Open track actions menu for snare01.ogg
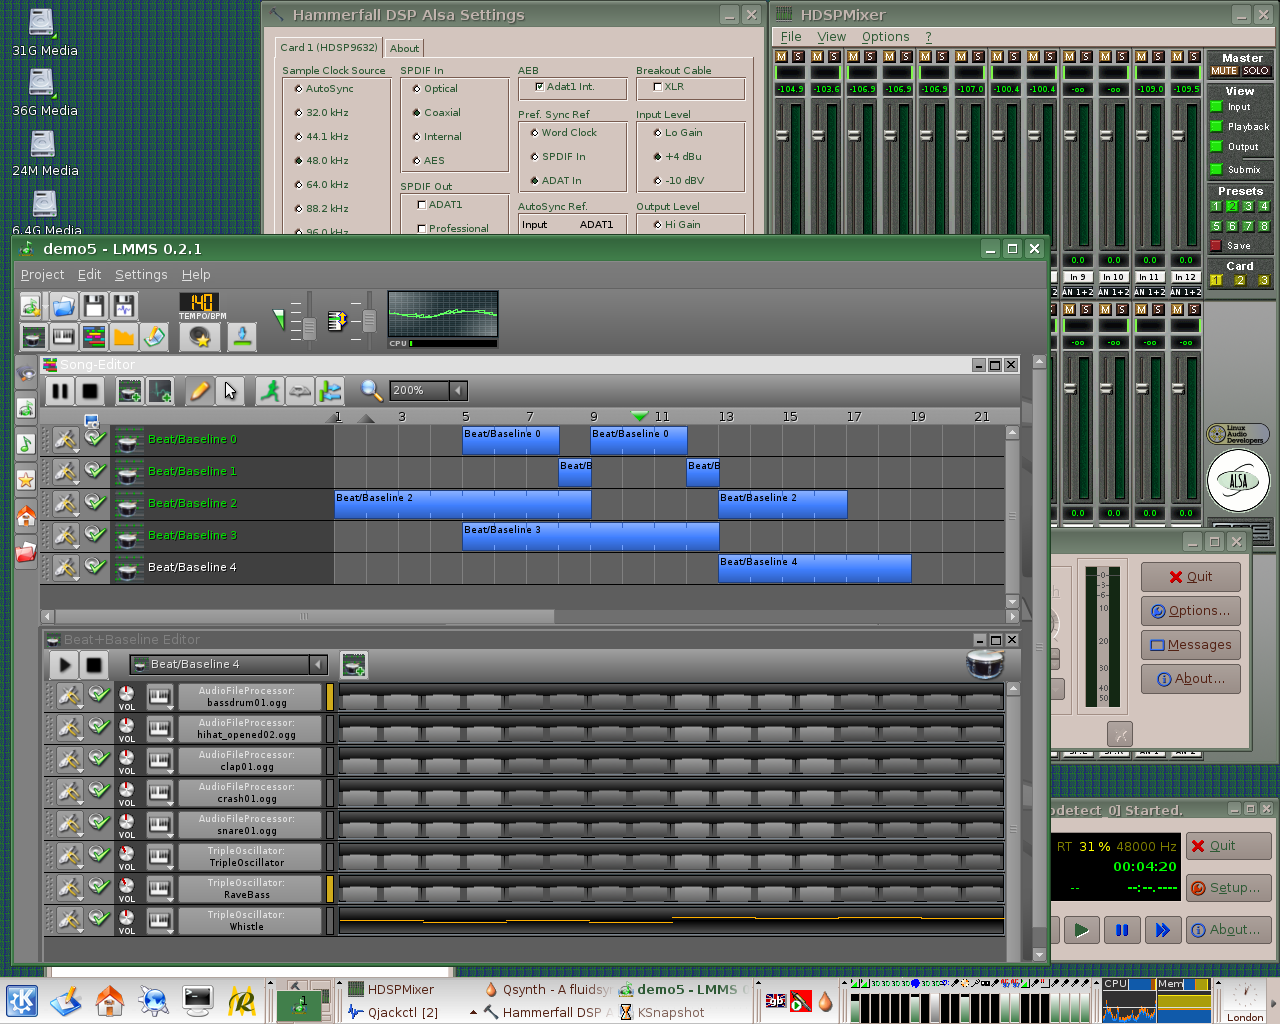The image size is (1280, 1024). click(x=69, y=823)
